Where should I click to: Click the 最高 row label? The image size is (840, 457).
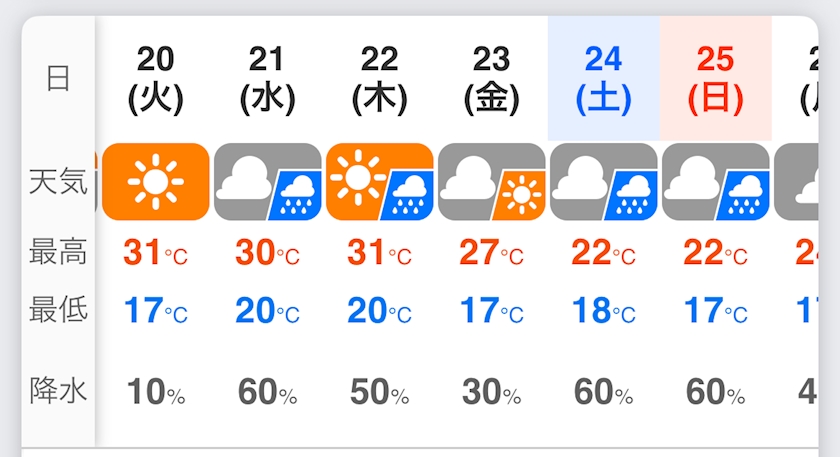click(x=58, y=252)
